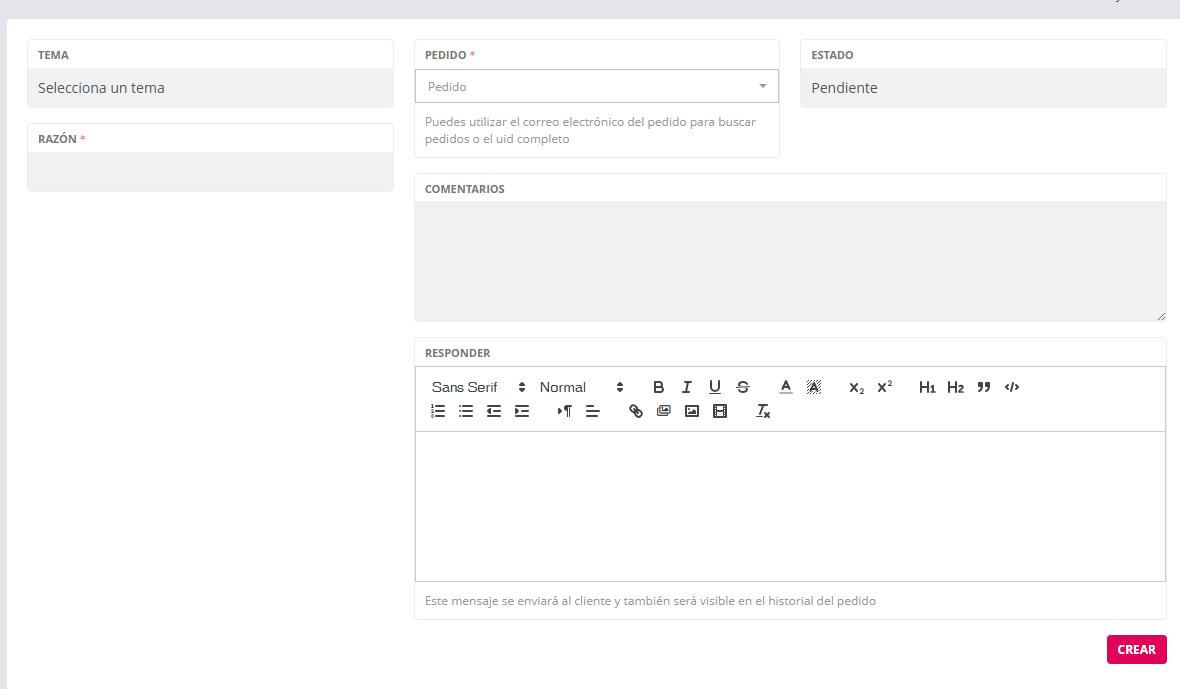This screenshot has height=689, width=1180.
Task: Focus the Razón input field
Action: pos(210,171)
